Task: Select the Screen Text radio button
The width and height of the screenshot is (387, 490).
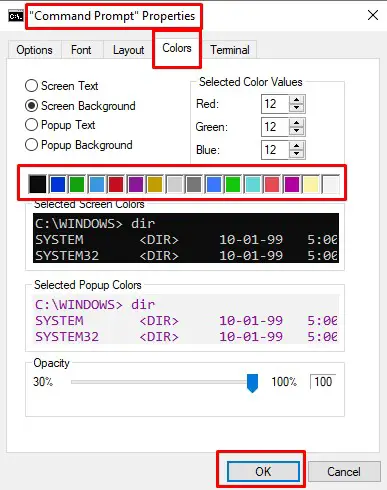Action: pos(31,86)
